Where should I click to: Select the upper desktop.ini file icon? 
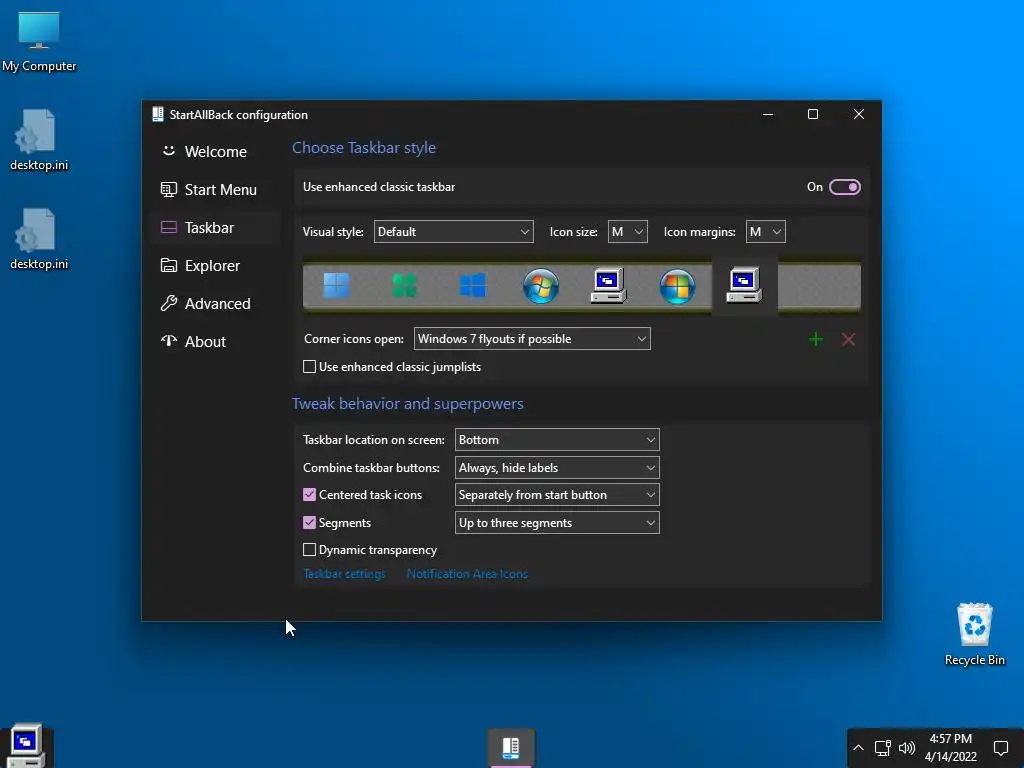(x=39, y=140)
